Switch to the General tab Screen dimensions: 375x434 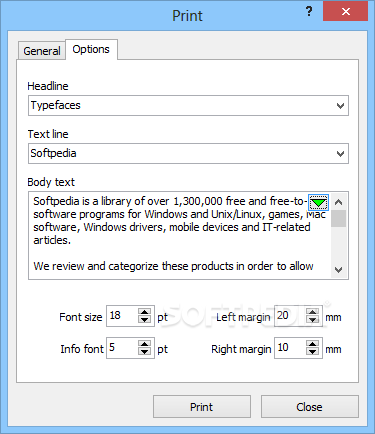click(42, 51)
